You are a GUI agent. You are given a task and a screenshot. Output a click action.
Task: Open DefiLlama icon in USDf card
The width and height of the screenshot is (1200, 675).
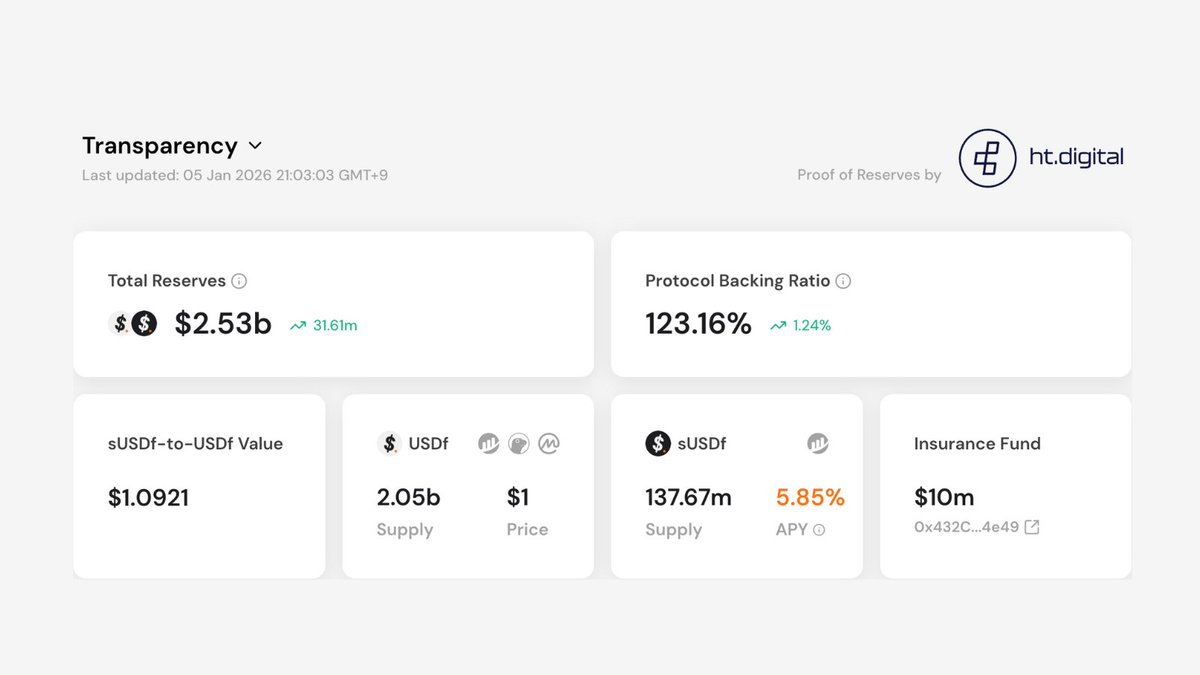coord(488,443)
